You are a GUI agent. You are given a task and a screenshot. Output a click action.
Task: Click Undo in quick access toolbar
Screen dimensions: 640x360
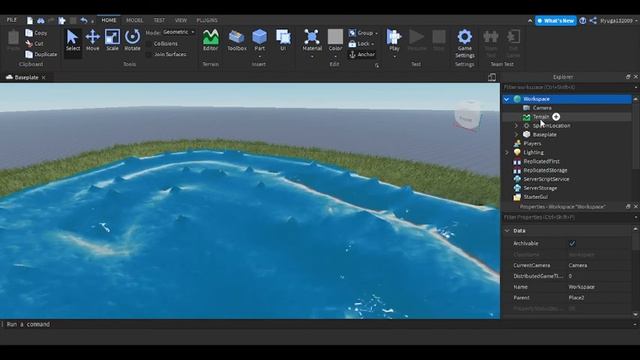click(x=84, y=20)
